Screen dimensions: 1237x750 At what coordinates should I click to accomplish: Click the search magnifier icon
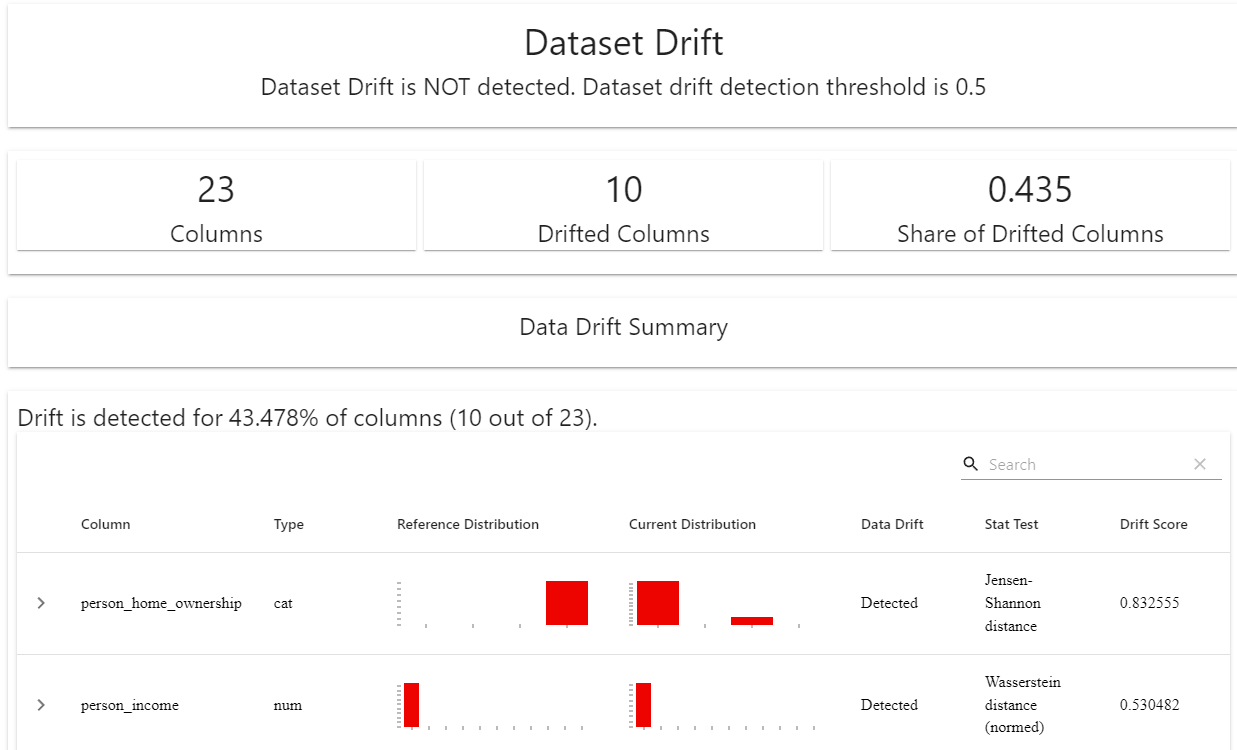point(970,464)
